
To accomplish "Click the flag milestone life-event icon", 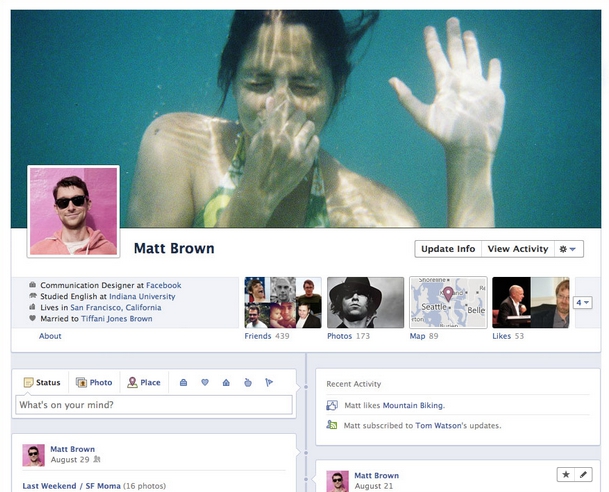I will [268, 382].
